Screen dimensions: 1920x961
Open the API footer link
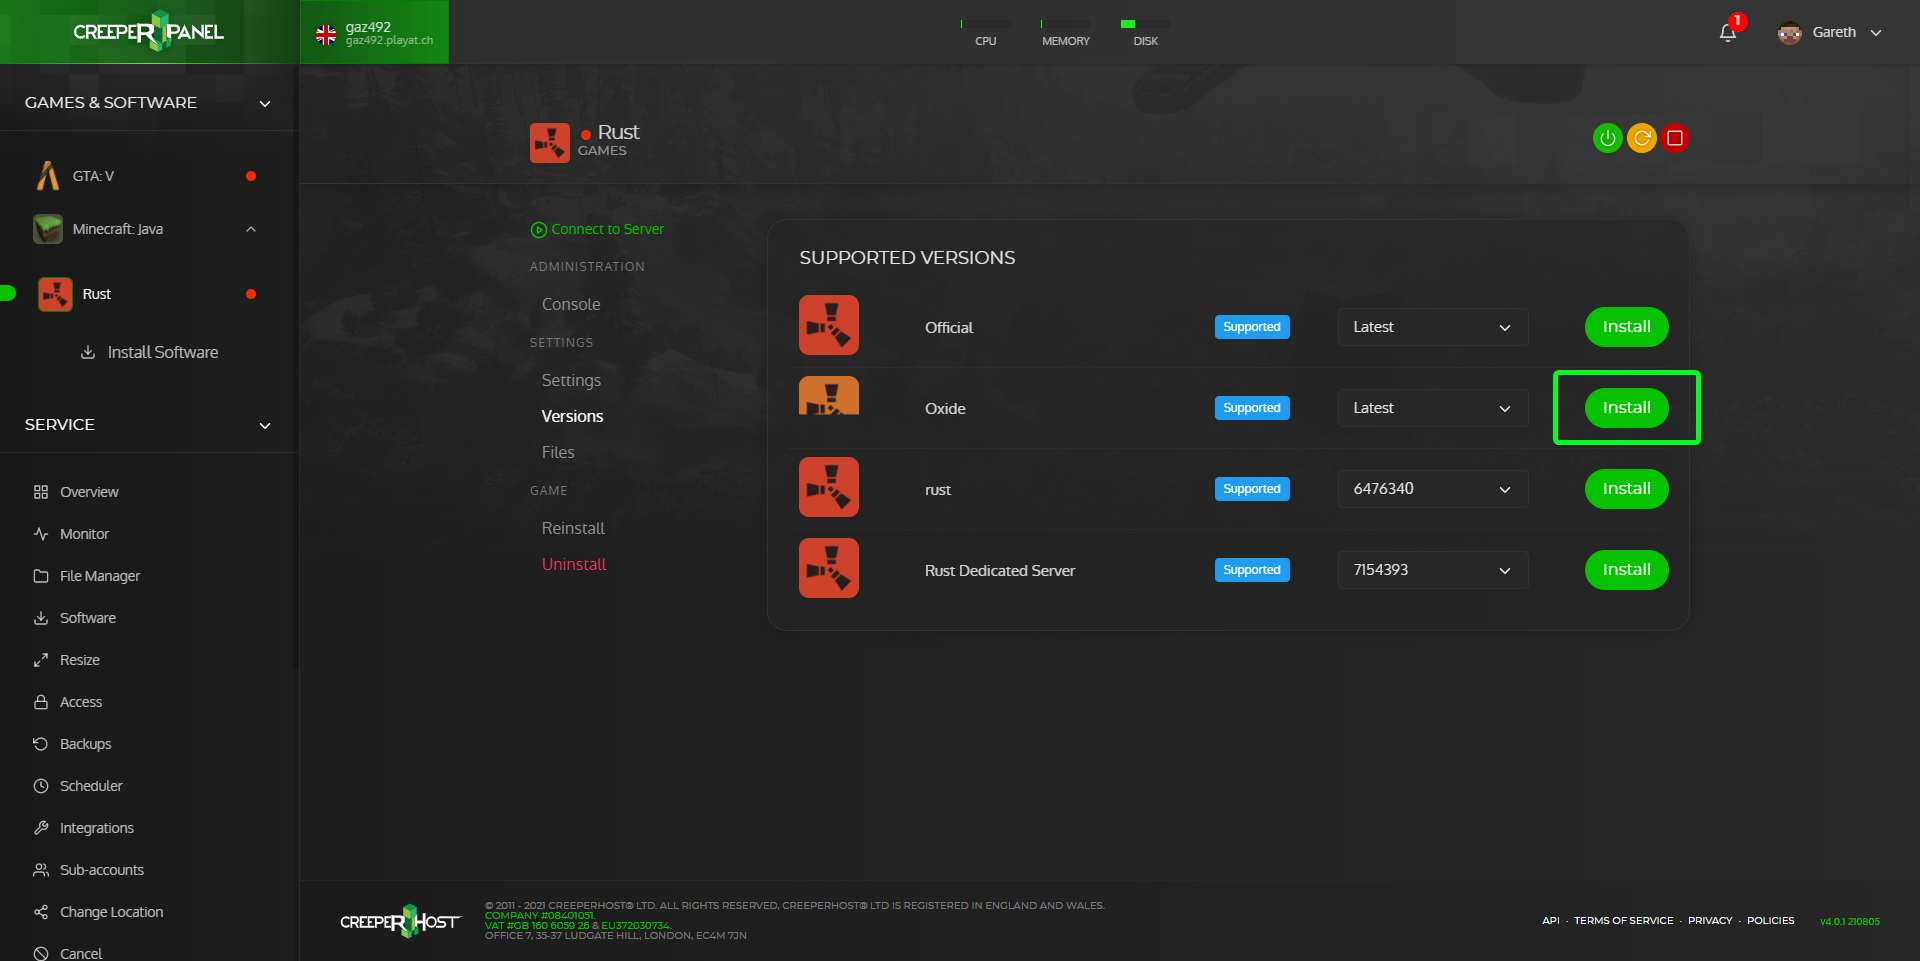tap(1550, 921)
